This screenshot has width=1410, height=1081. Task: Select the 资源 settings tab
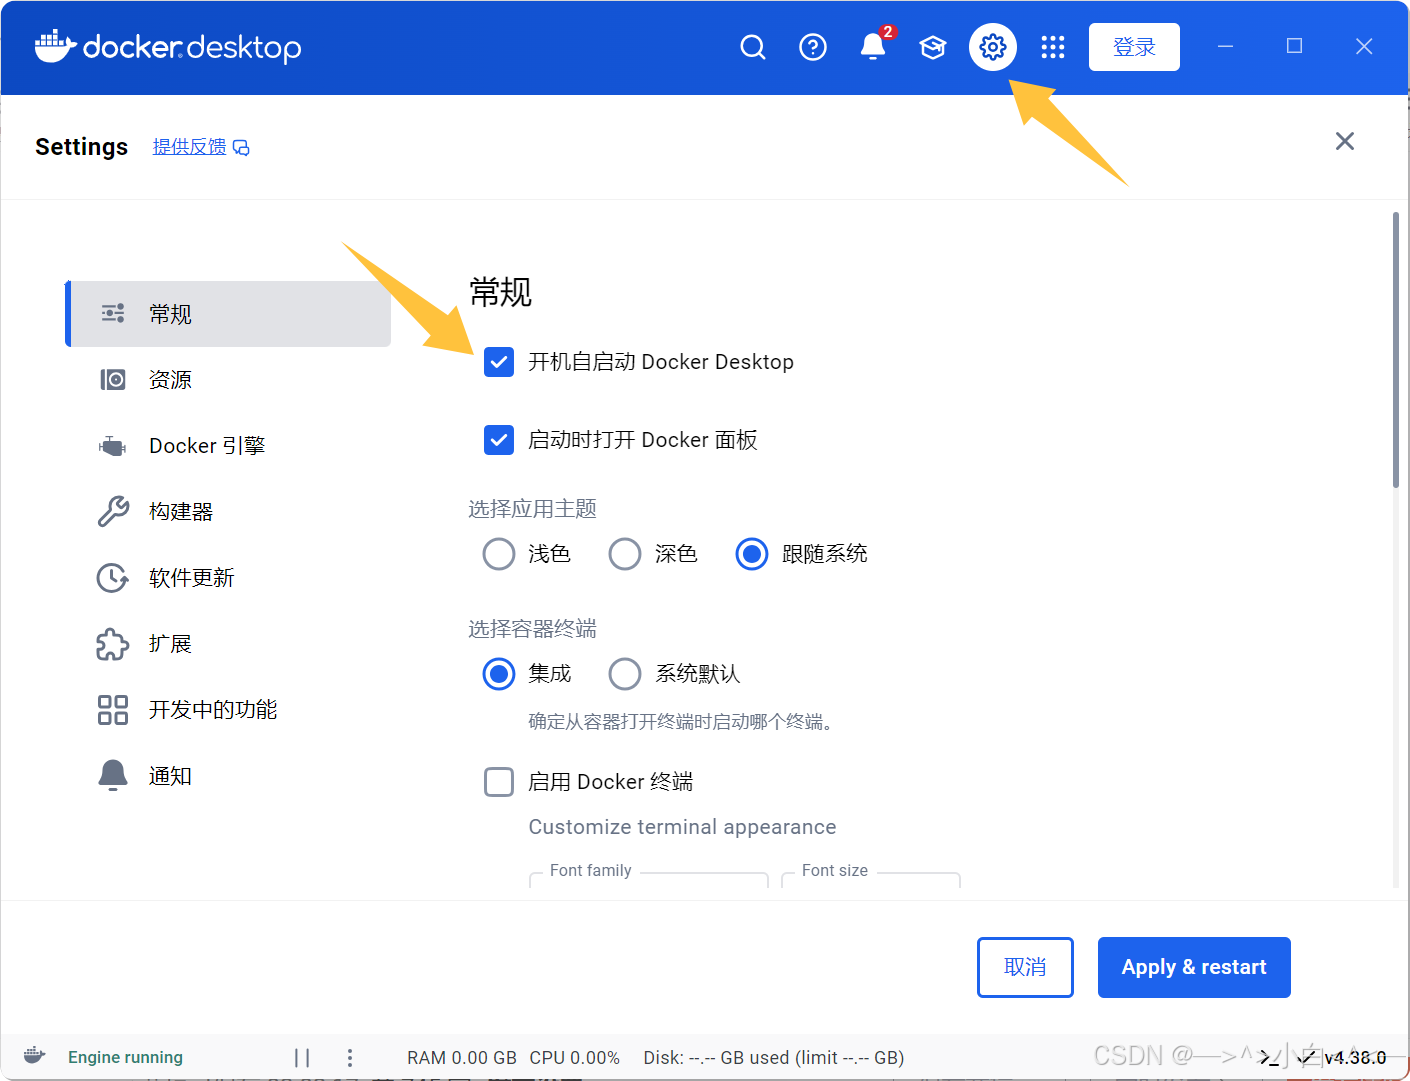(229, 380)
